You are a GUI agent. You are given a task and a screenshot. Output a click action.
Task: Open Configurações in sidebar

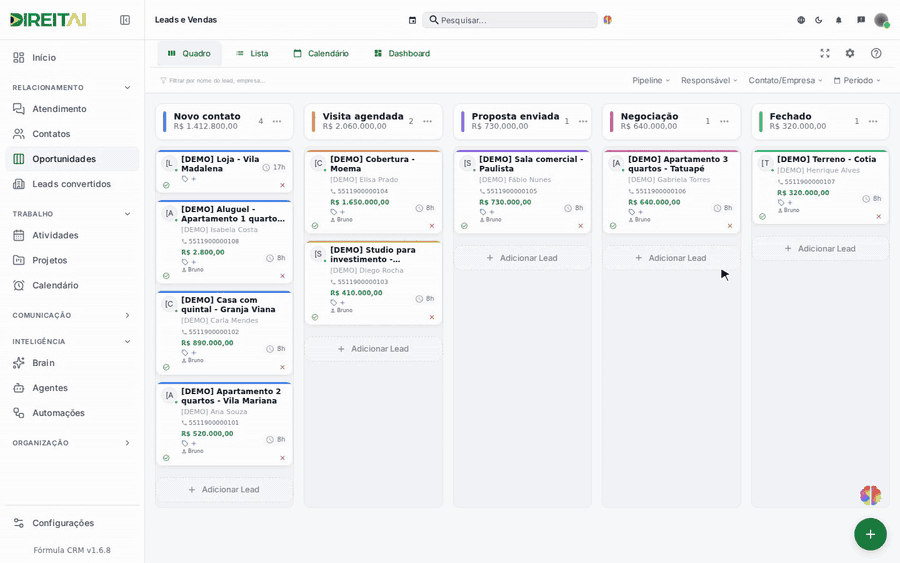pos(72,523)
